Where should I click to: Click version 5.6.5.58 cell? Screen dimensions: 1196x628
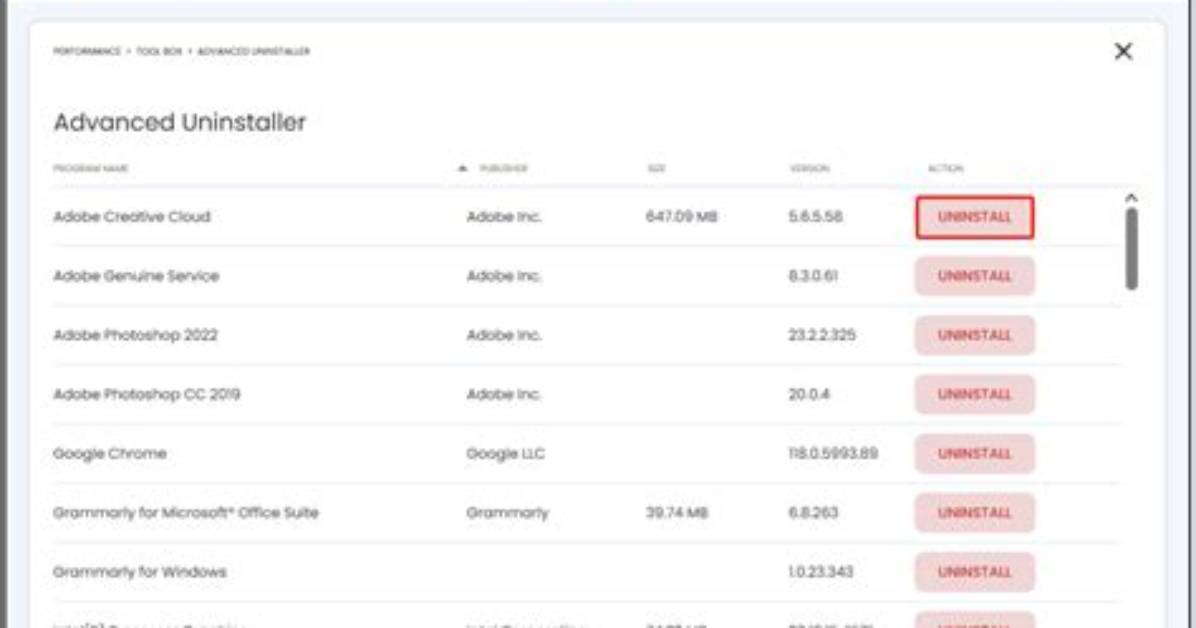815,217
